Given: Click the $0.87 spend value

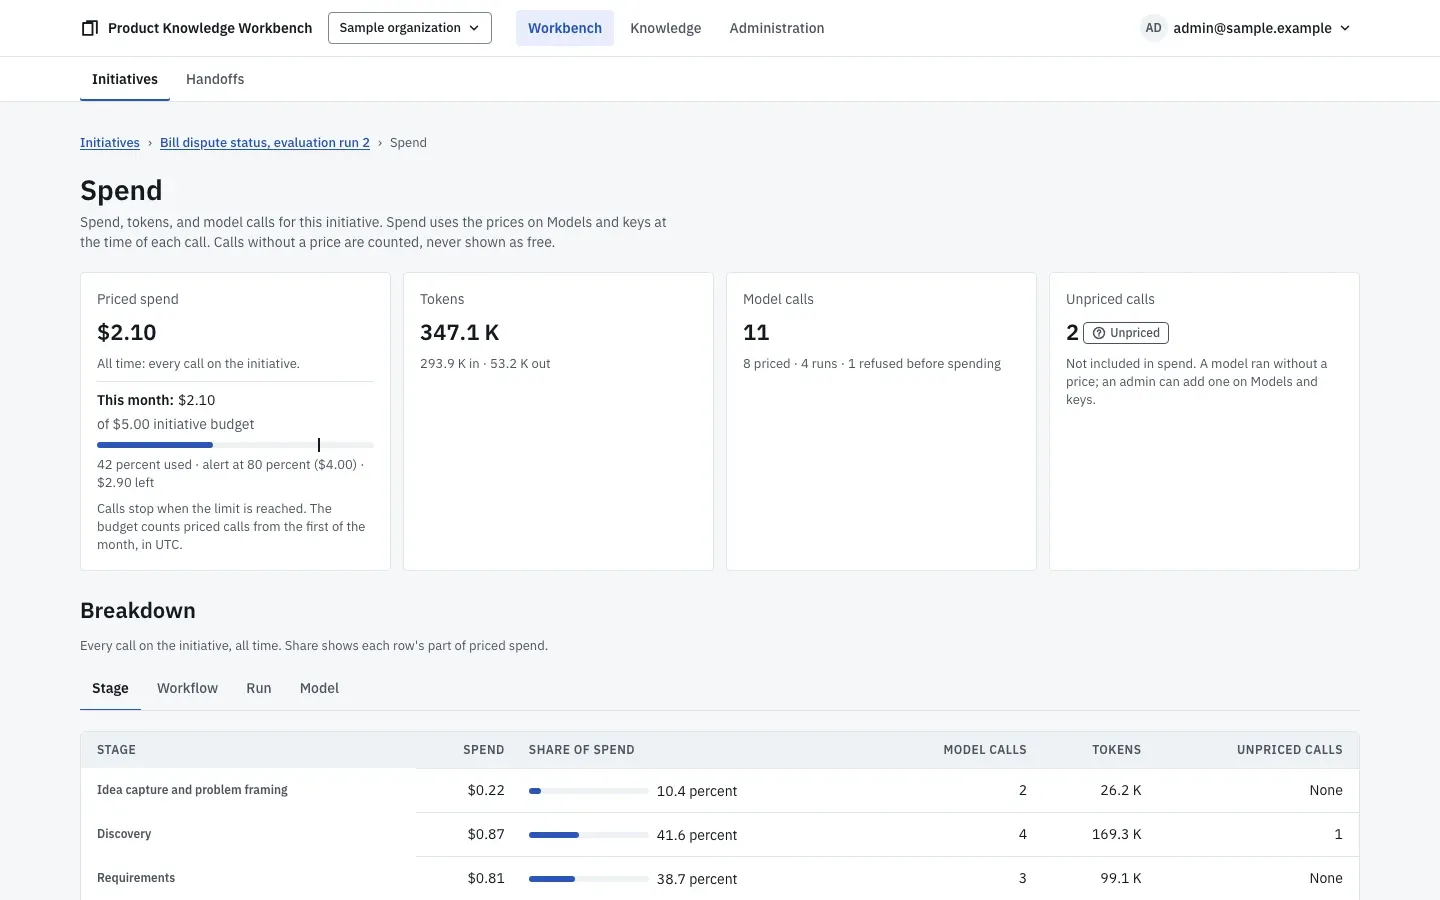Looking at the screenshot, I should [486, 834].
